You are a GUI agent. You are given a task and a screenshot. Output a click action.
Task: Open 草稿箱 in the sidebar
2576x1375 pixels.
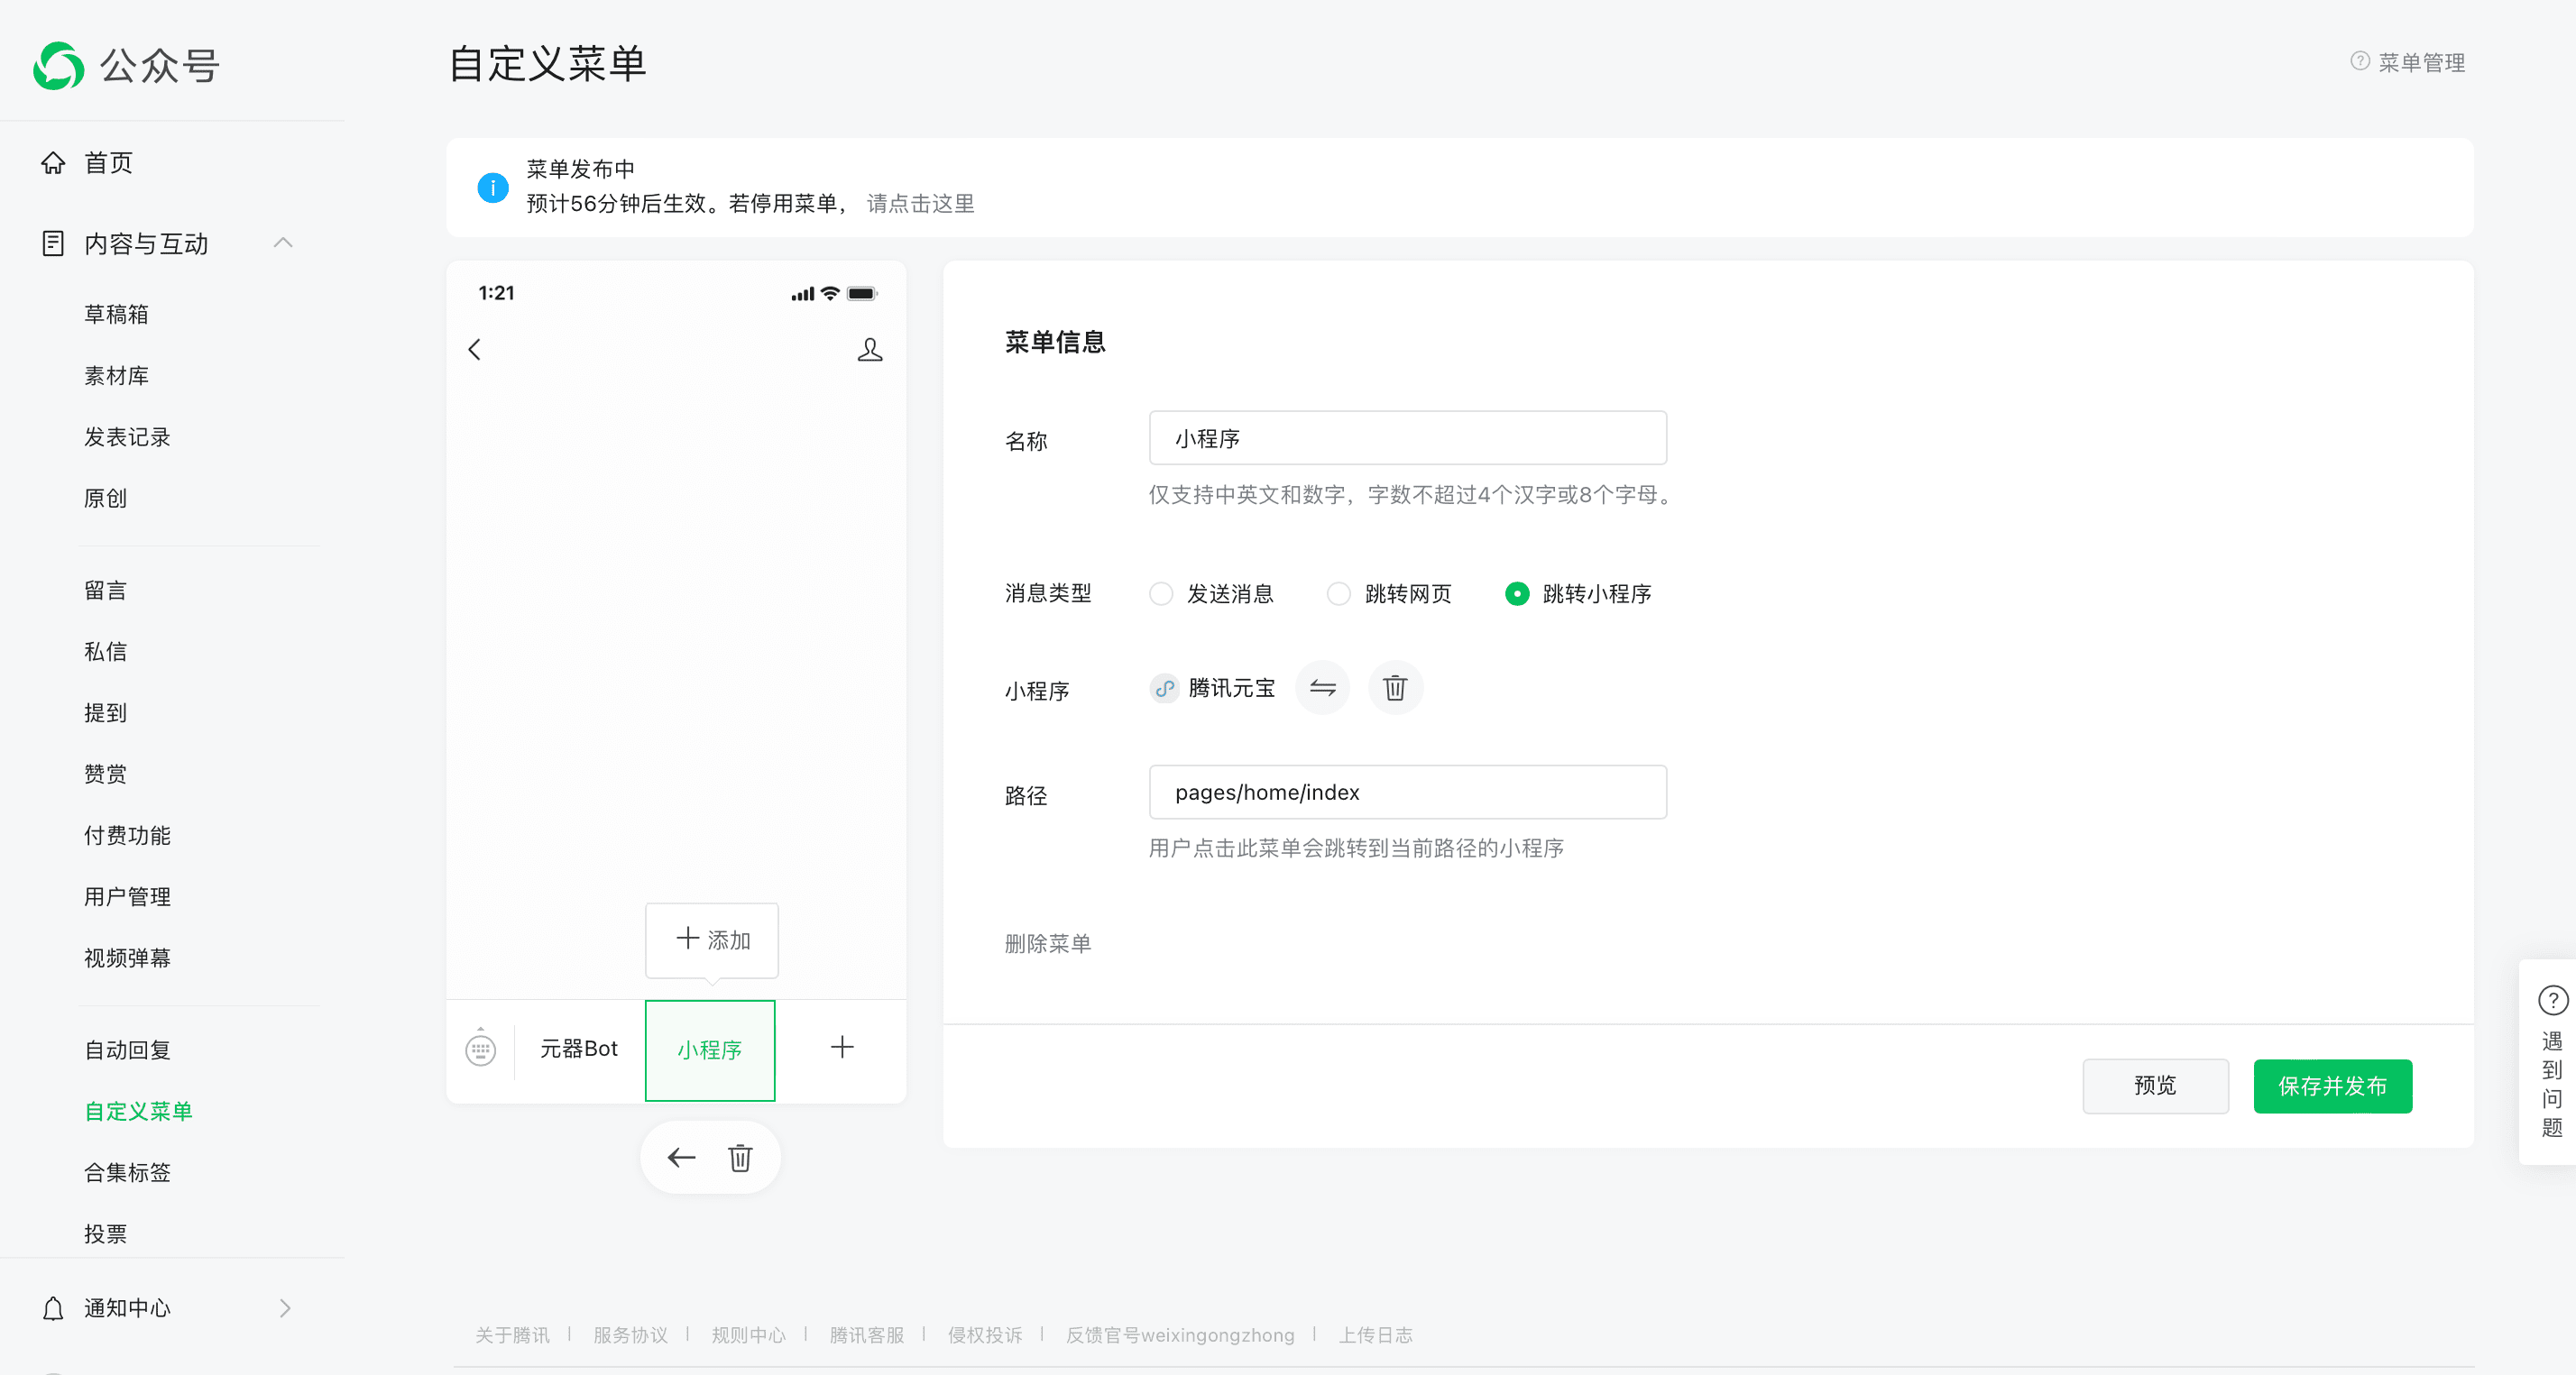point(116,314)
